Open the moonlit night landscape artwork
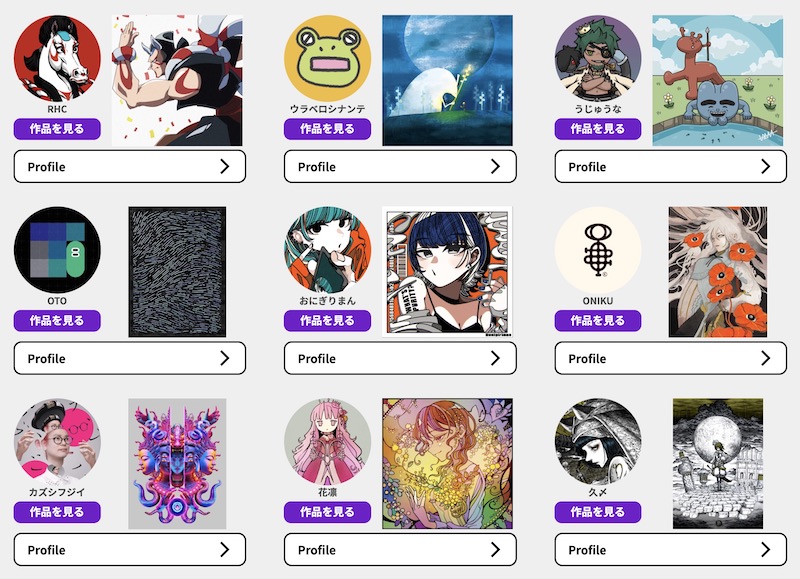800x579 pixels. [447, 81]
